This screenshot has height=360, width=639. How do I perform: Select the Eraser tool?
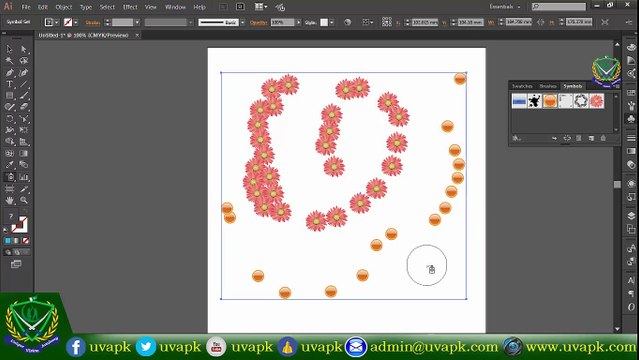coord(24,107)
